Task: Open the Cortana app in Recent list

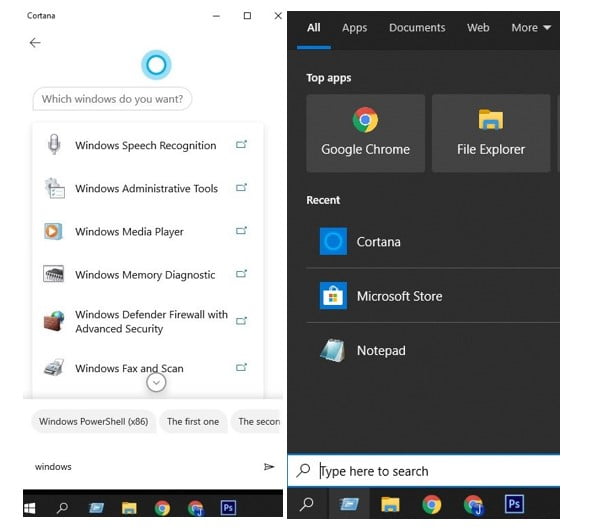Action: click(x=432, y=242)
